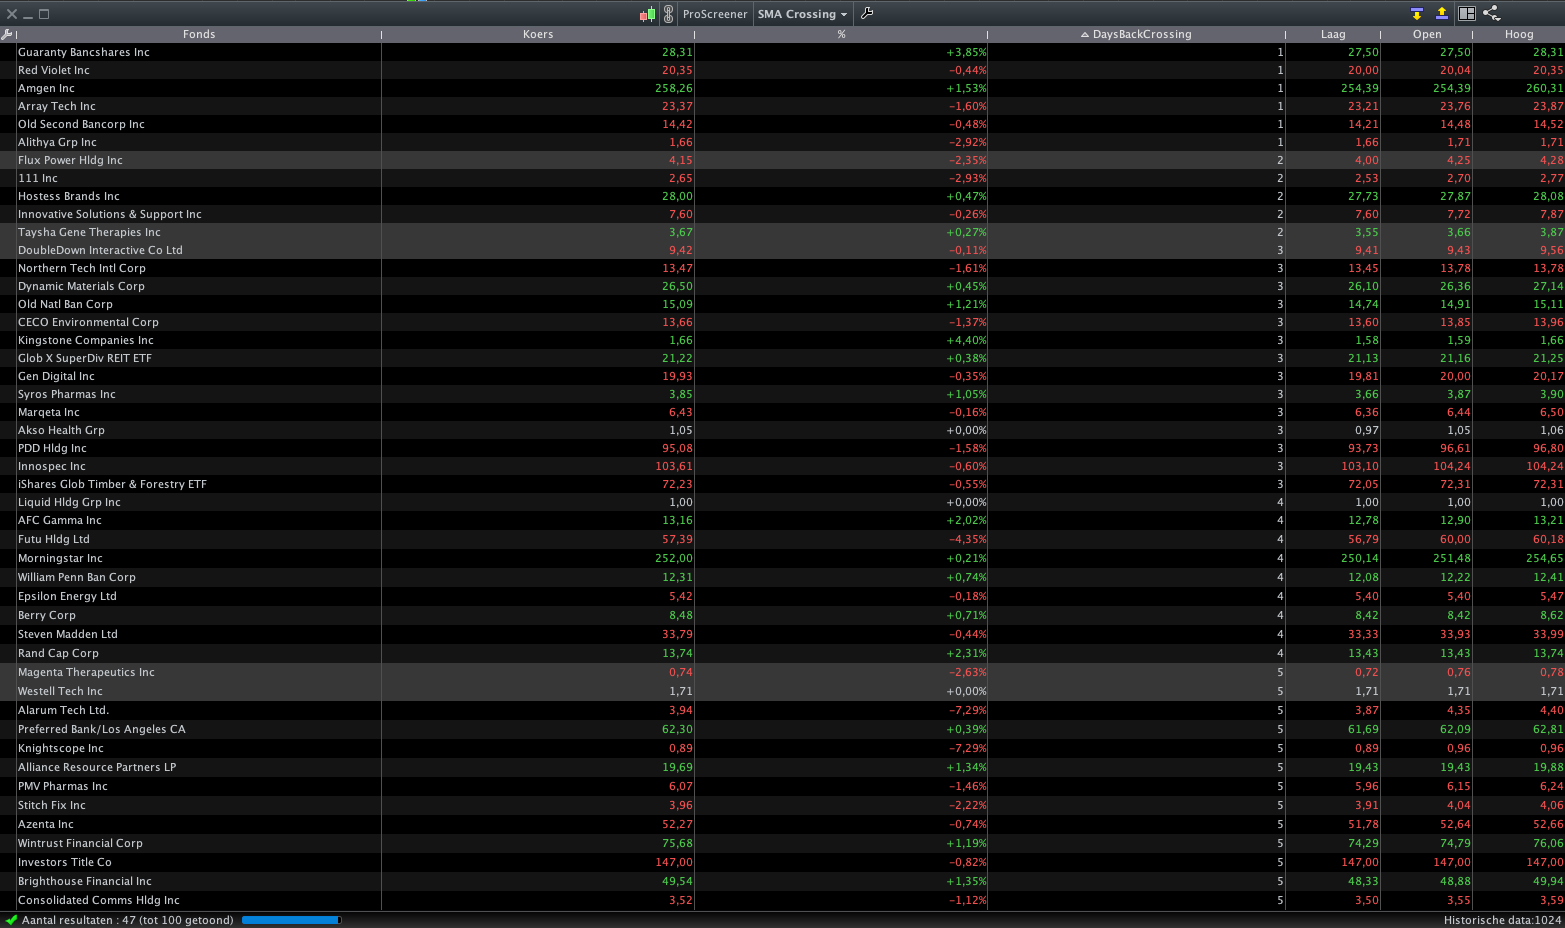
Task: Click the yellow up-arrow expand icon
Action: click(1441, 14)
